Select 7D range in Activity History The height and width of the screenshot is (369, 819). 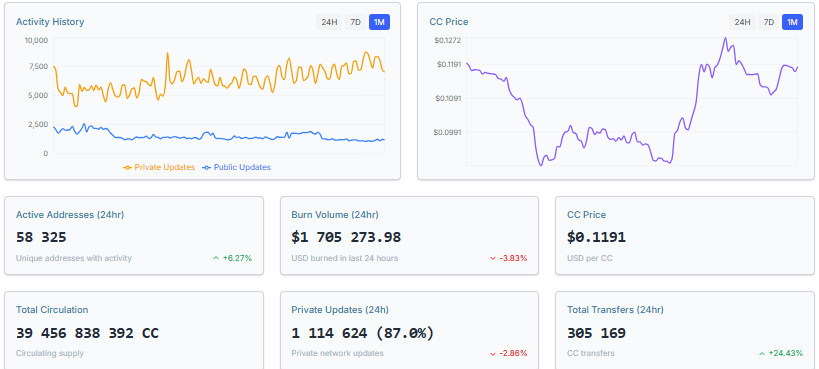356,22
